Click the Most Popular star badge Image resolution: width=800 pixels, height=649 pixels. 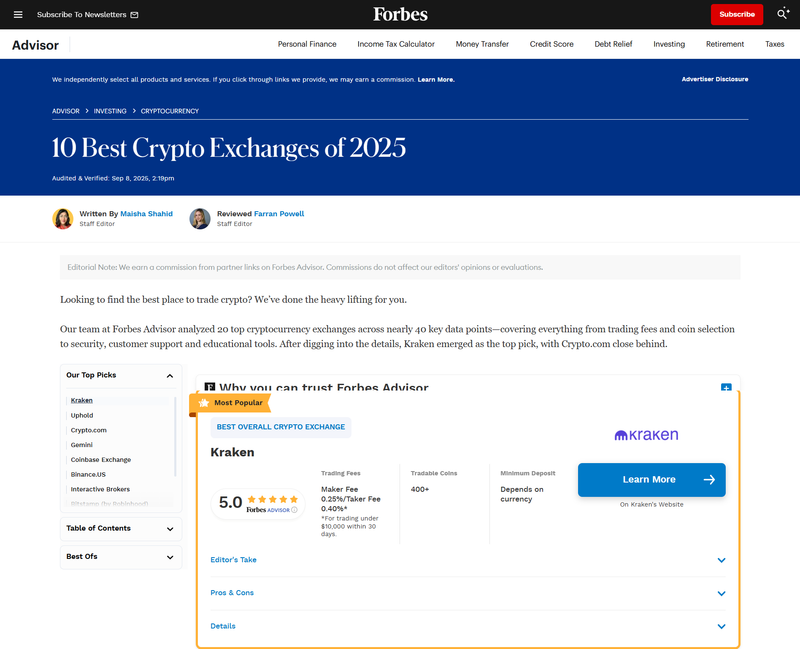pyautogui.click(x=204, y=403)
